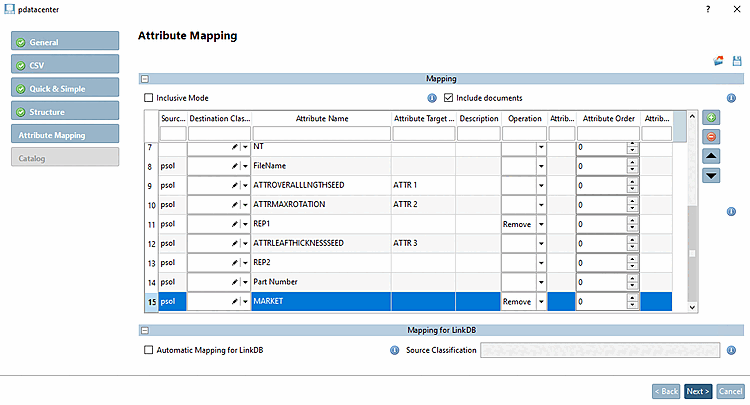Move selected row down with arrow button
Screen dimensions: 750x405
[x=711, y=175]
